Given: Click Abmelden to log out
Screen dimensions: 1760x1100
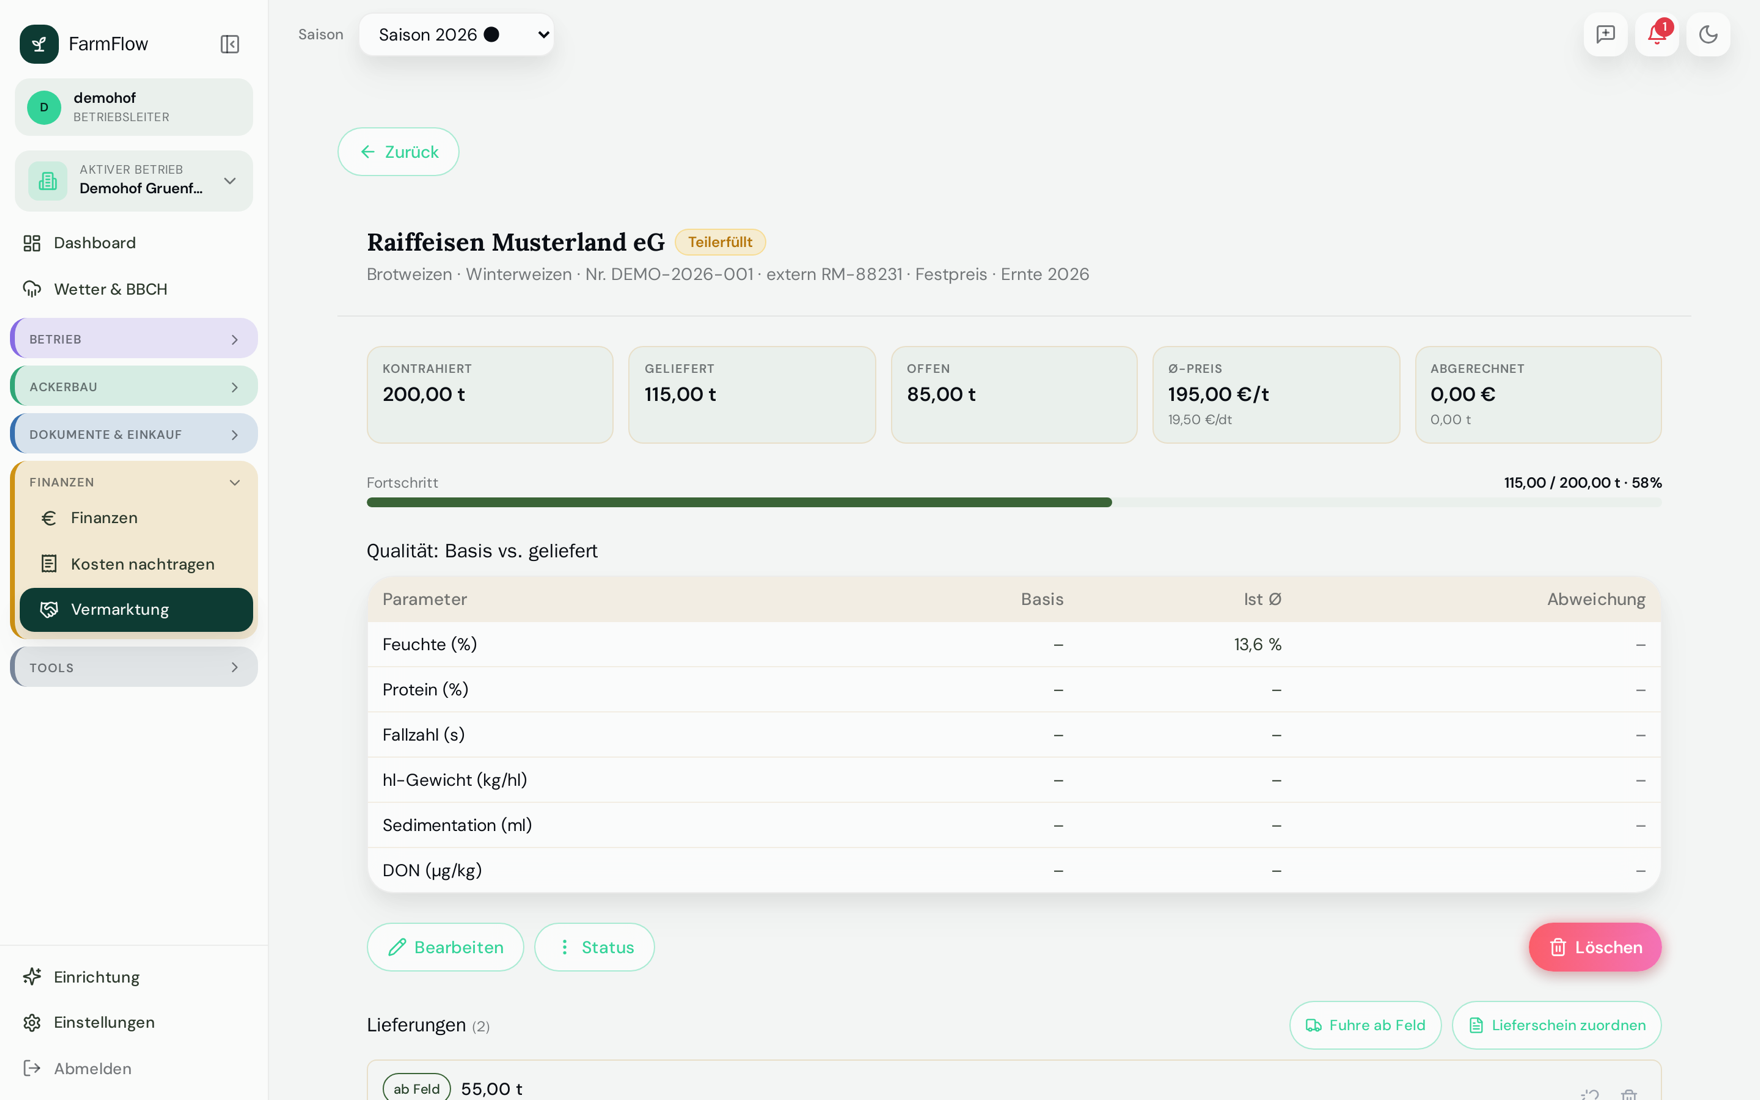Looking at the screenshot, I should 134,1068.
